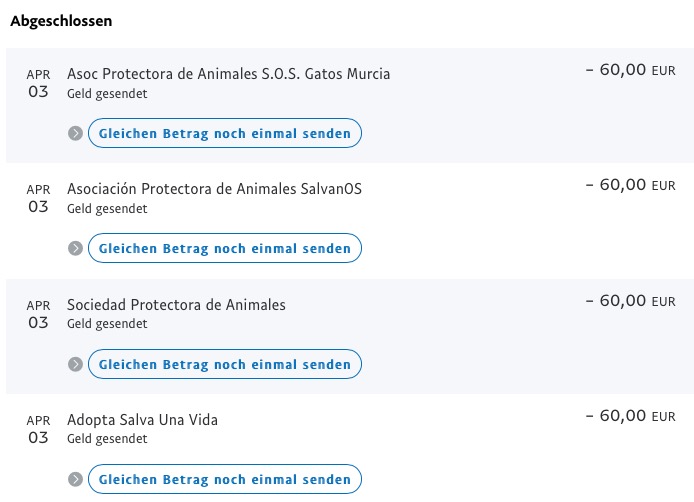This screenshot has height=502, width=694.
Task: Resend same amount to S.O.S. Gatos Murcia
Action: (225, 133)
